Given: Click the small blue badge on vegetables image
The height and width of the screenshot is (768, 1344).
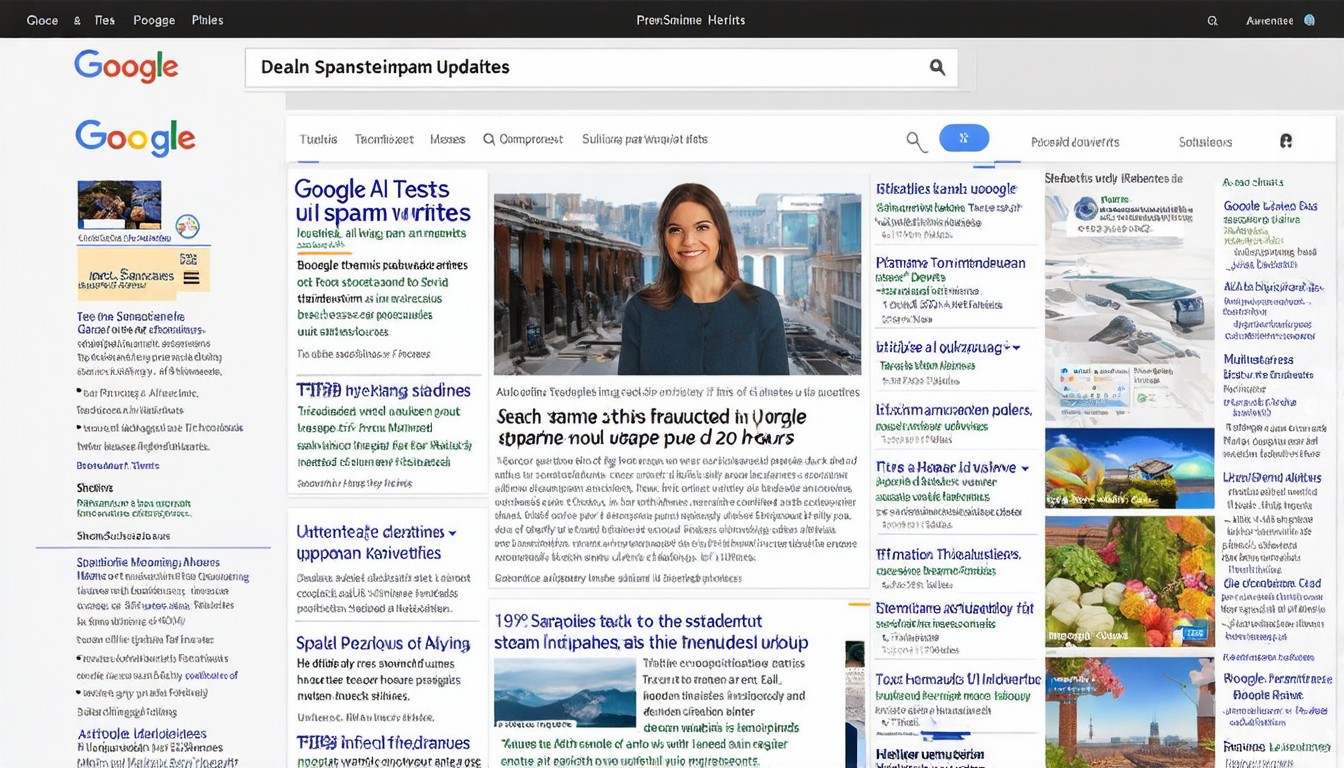Looking at the screenshot, I should pos(1193,632).
